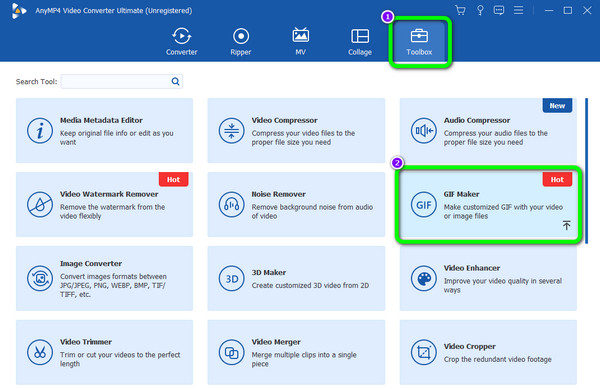Viewport: 600px width, 390px height.
Task: Click the Video Trimmer title text
Action: click(86, 342)
